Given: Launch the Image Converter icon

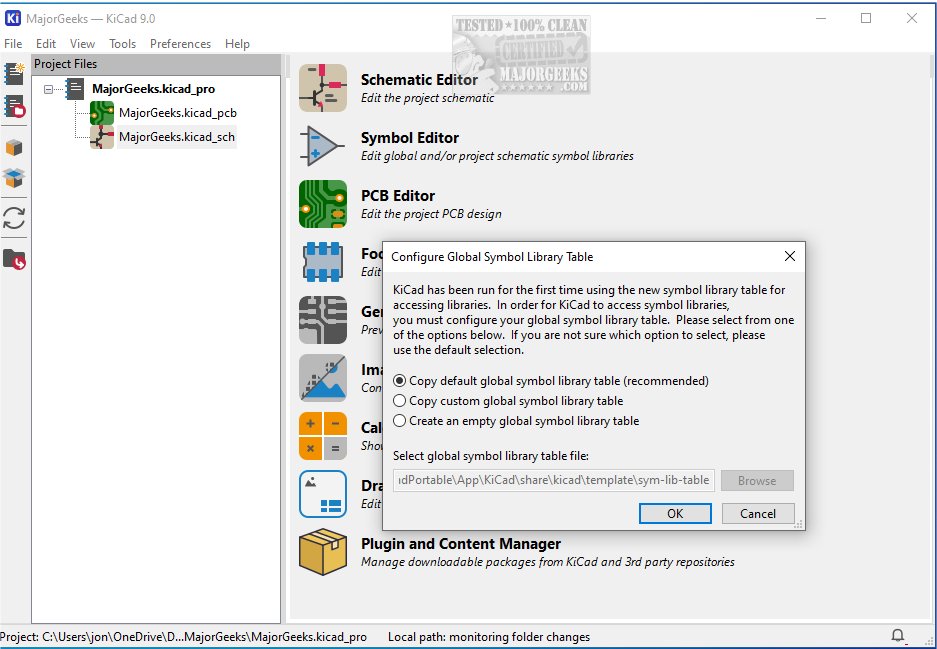Looking at the screenshot, I should point(323,378).
